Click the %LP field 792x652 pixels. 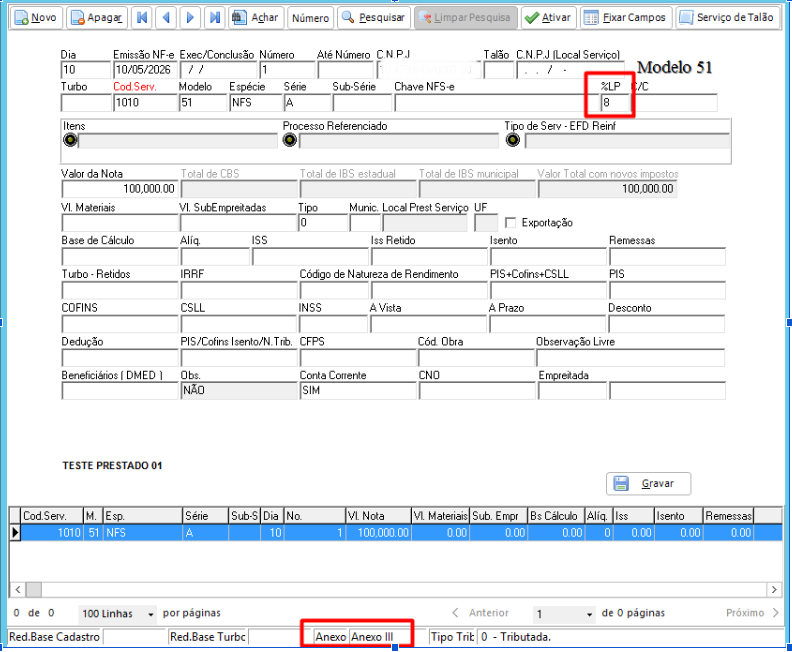[x=616, y=103]
